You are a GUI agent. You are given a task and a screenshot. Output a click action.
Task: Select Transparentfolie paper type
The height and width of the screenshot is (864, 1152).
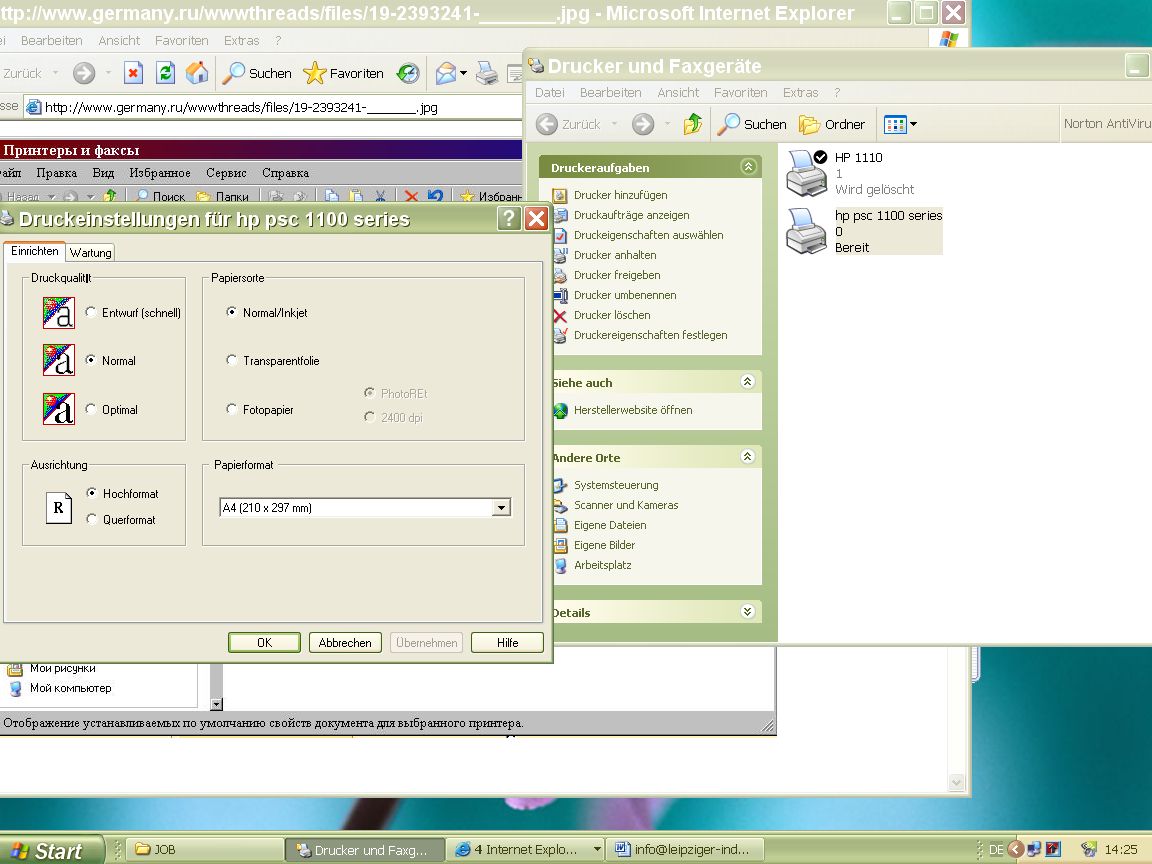pyautogui.click(x=231, y=360)
